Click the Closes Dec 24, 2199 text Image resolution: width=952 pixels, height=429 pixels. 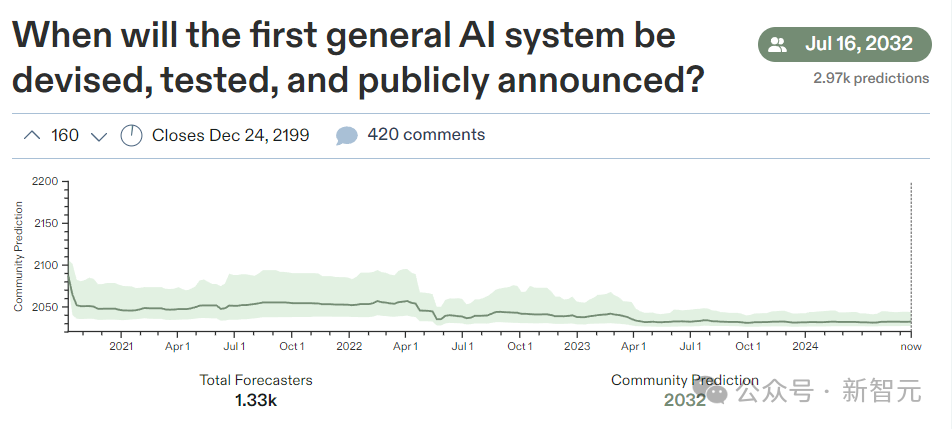point(231,135)
